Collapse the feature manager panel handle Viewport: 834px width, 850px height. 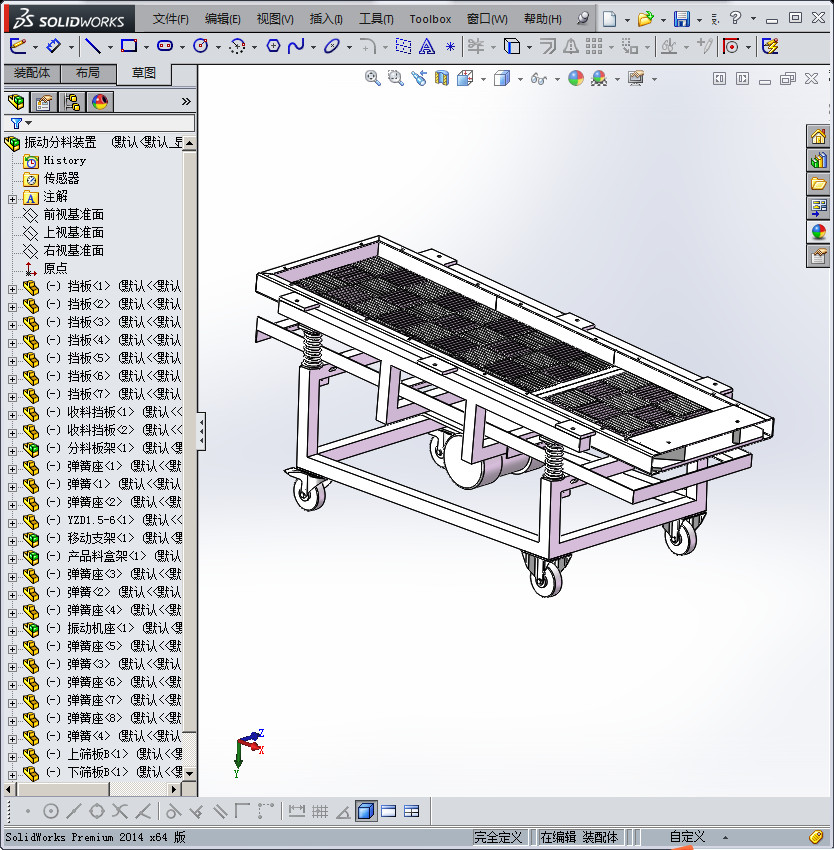tap(201, 432)
